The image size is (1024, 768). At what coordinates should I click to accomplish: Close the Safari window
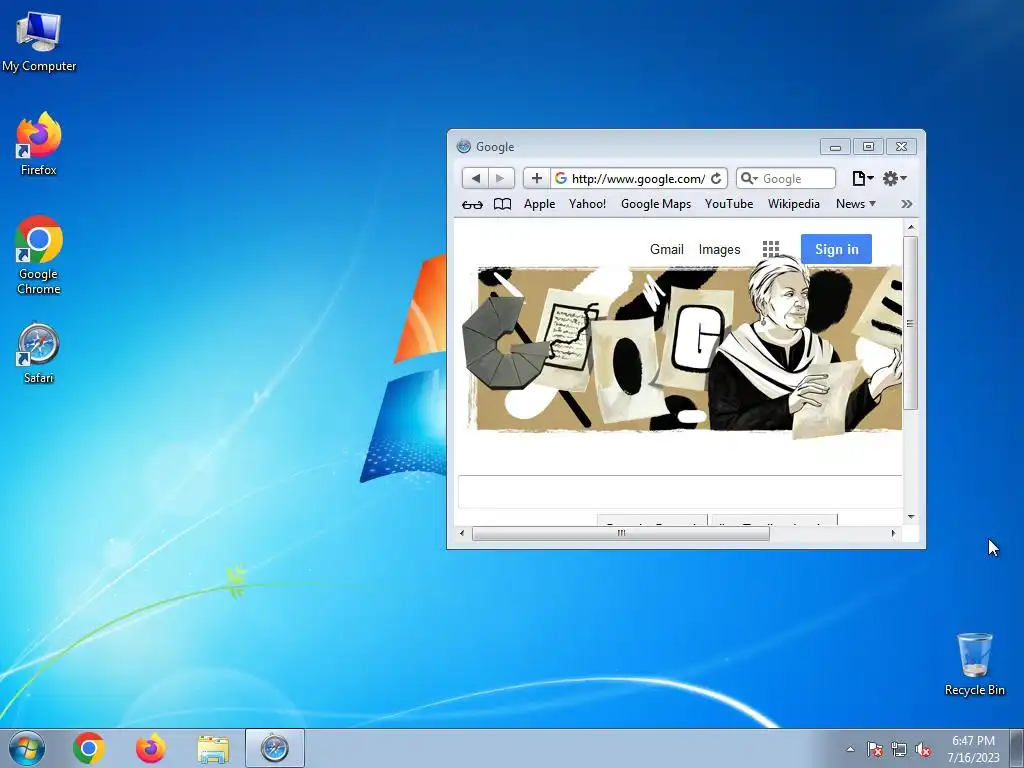(x=901, y=146)
